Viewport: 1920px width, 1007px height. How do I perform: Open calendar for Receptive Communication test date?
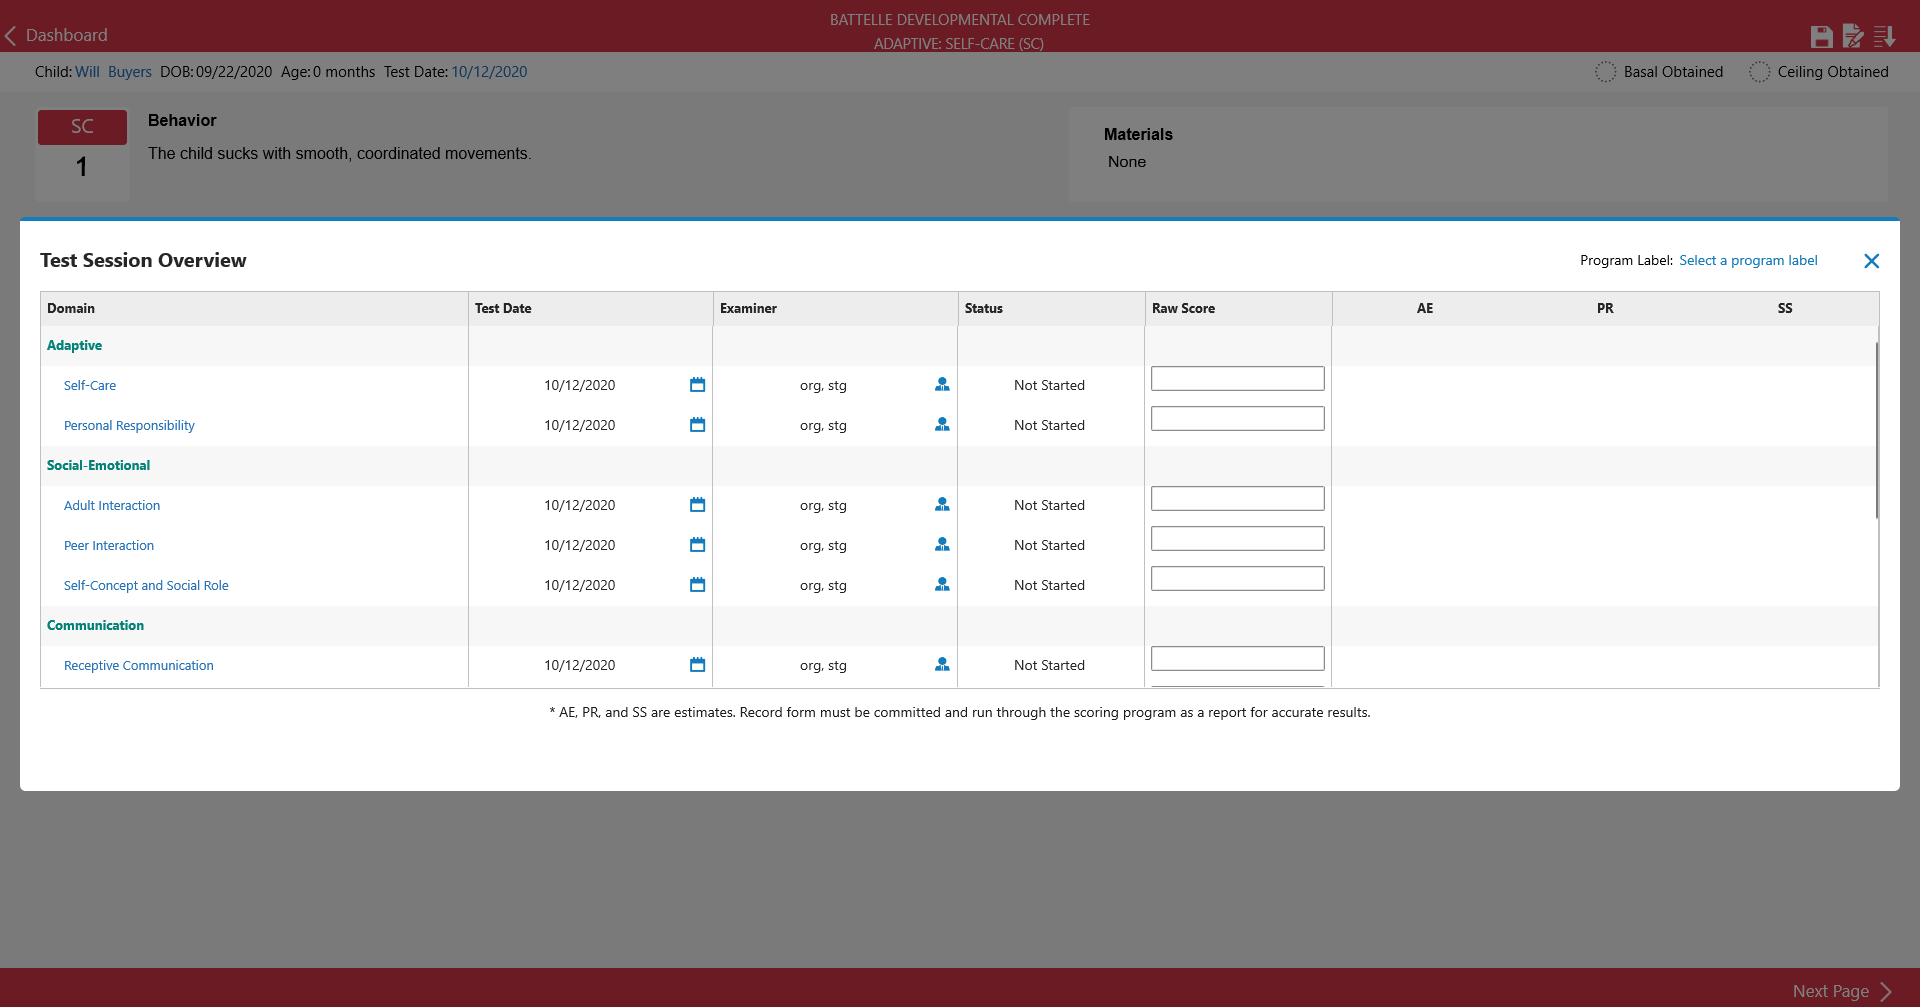point(697,665)
